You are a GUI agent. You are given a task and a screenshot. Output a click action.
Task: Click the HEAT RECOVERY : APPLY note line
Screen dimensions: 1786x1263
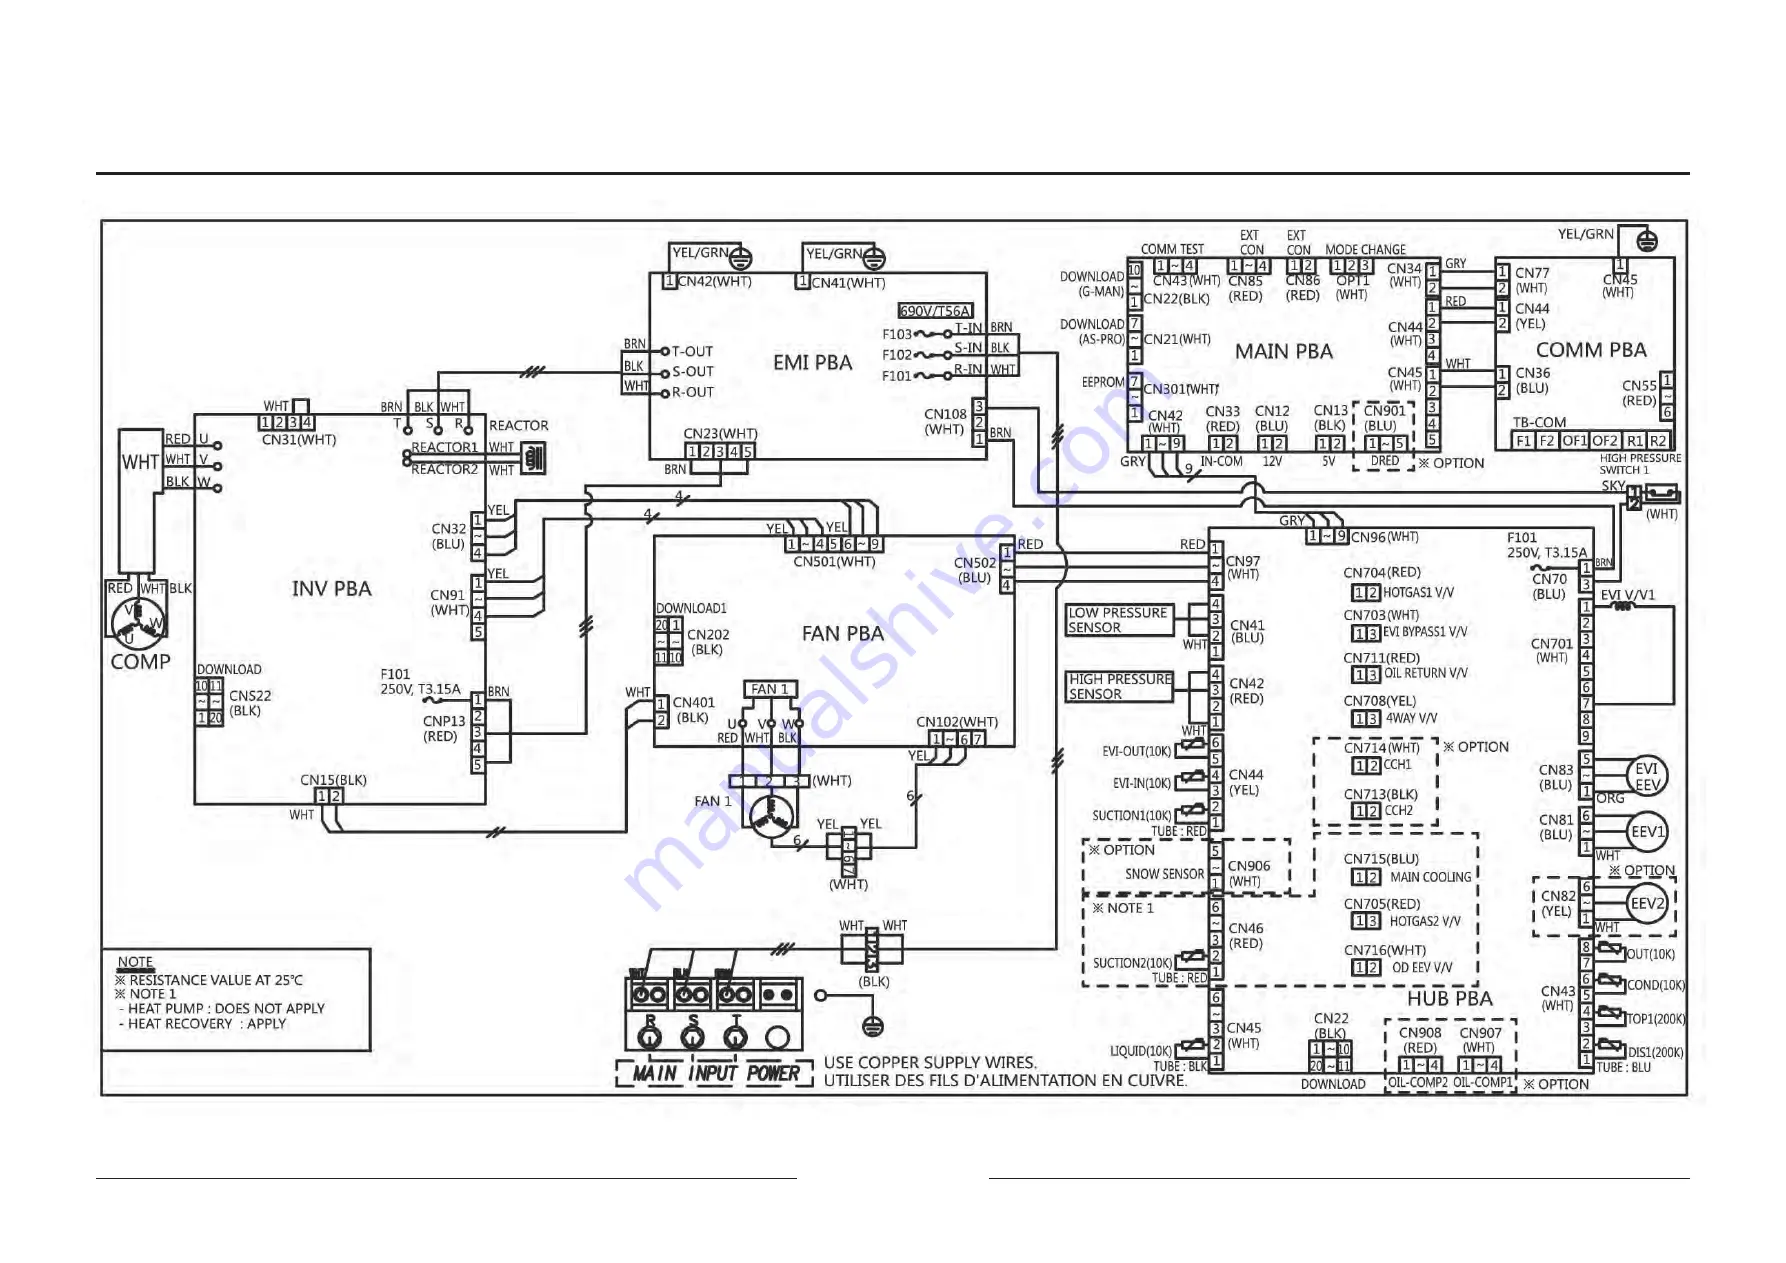click(x=202, y=1024)
